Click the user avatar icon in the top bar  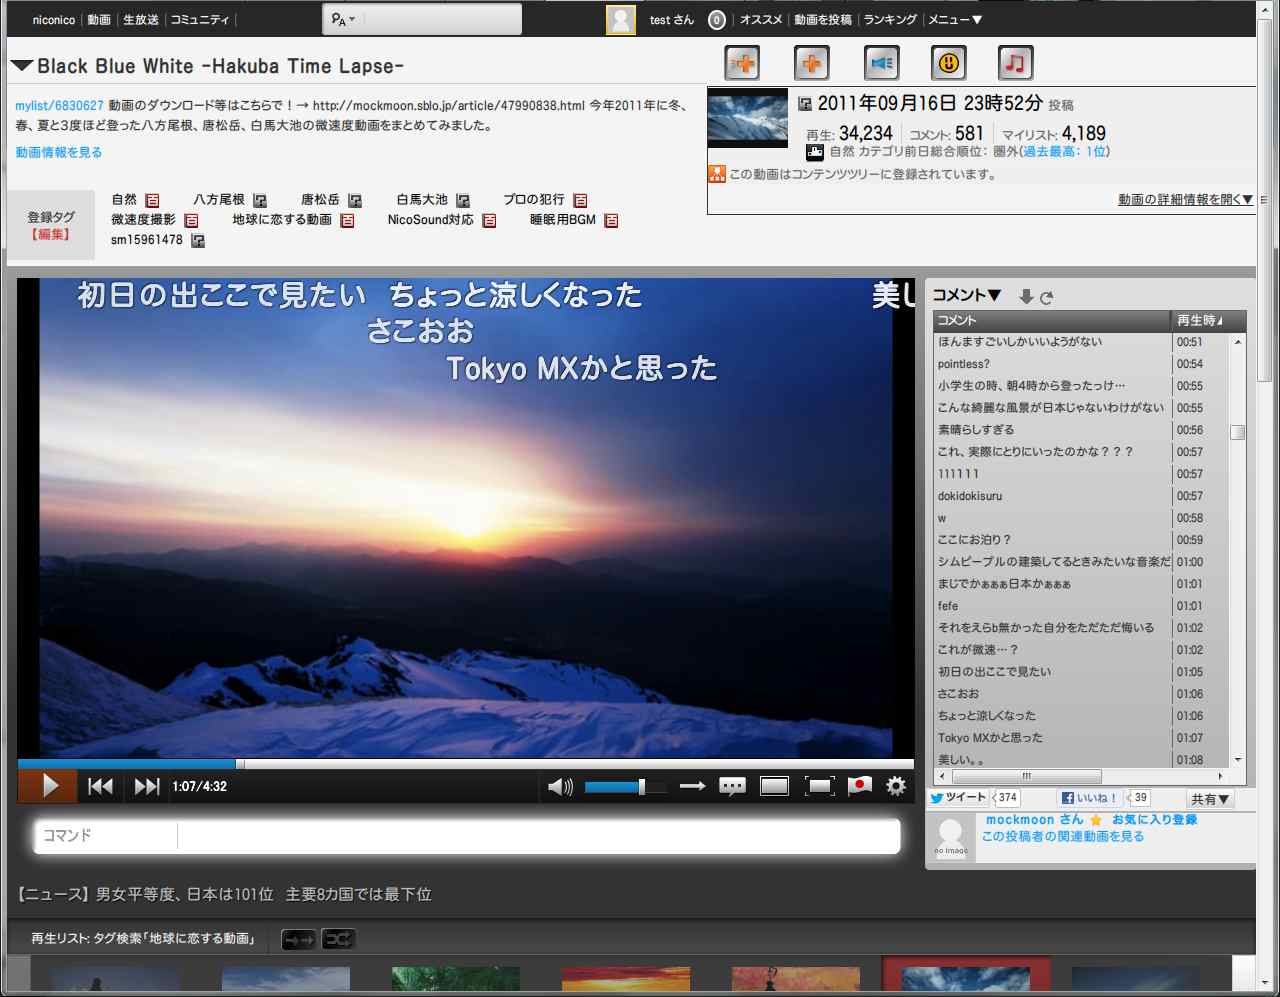621,20
